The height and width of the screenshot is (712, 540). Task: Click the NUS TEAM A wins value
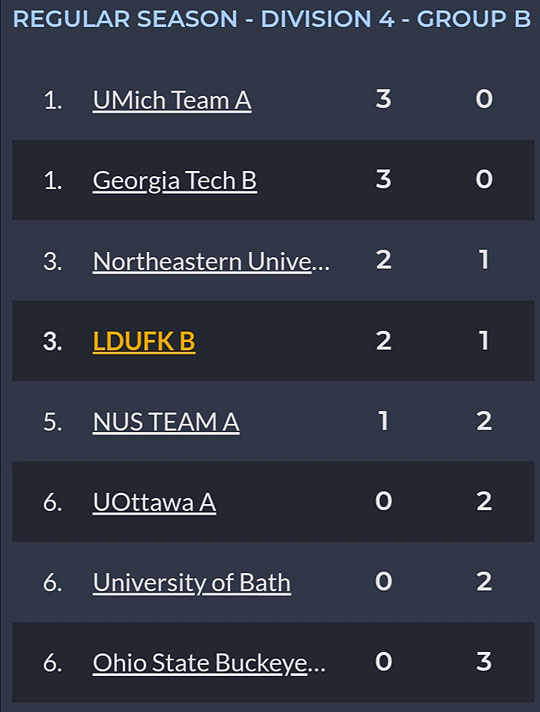click(383, 420)
